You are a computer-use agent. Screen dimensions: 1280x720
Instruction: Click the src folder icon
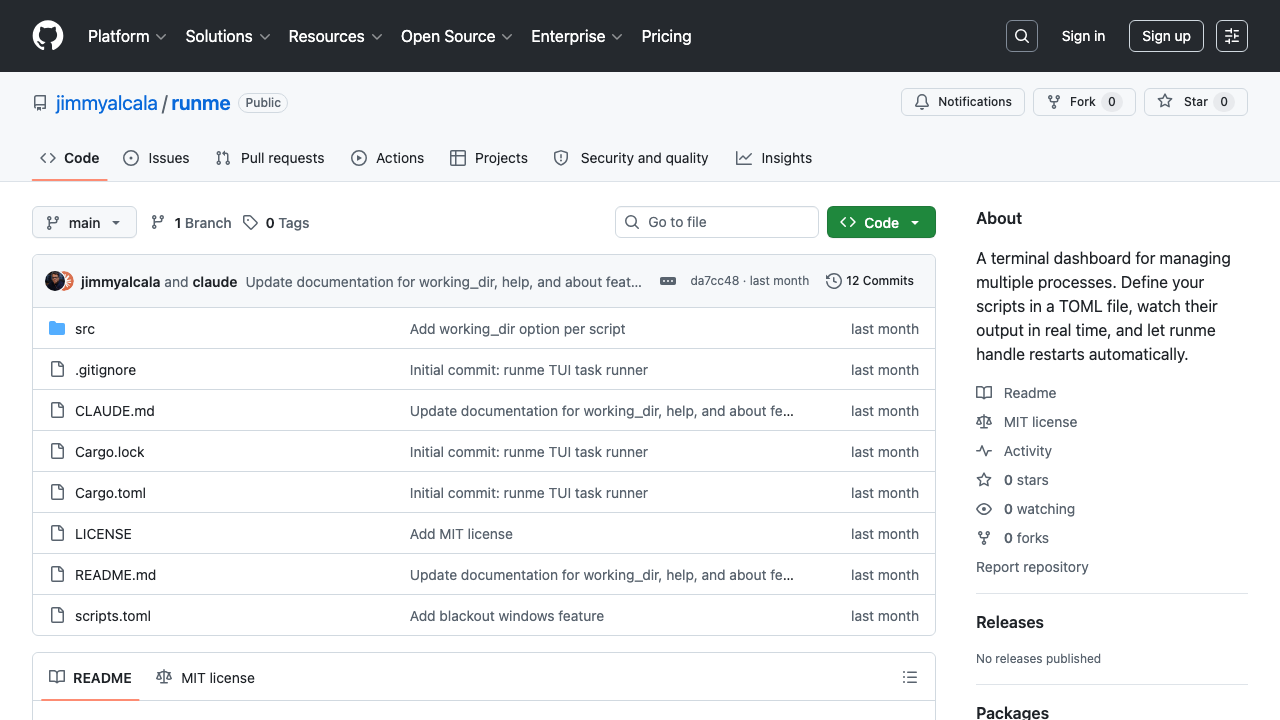click(x=57, y=329)
